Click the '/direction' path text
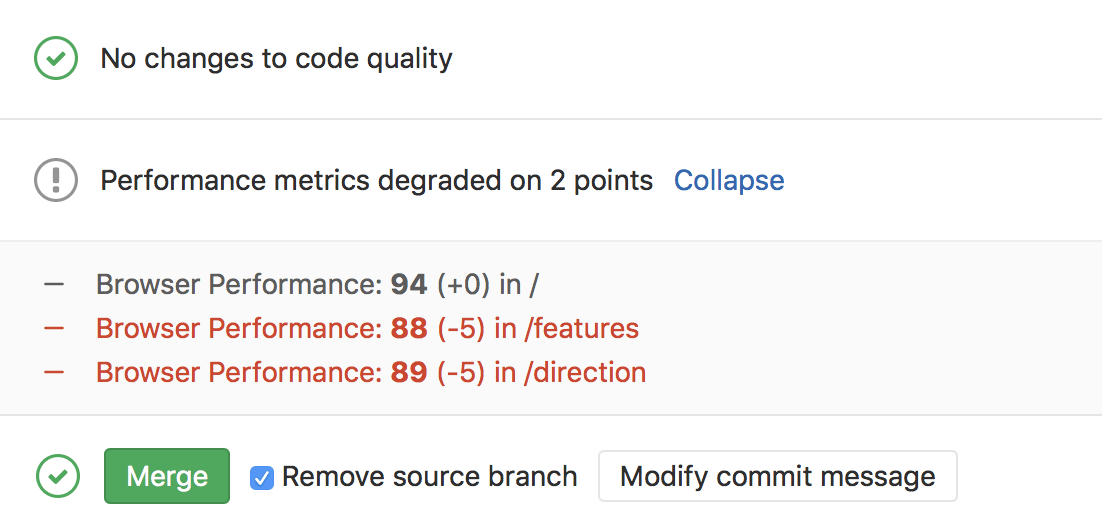The width and height of the screenshot is (1102, 530). [585, 372]
